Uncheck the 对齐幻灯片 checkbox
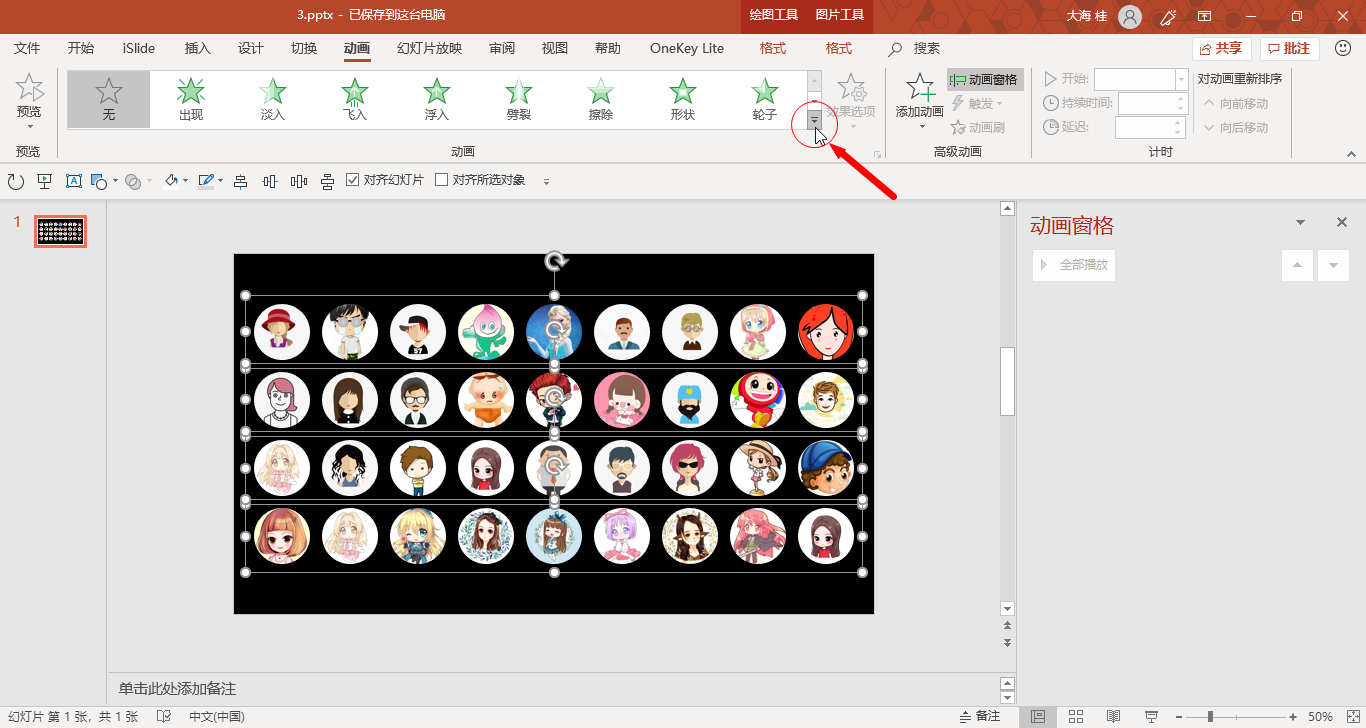The height and width of the screenshot is (728, 1366). coord(352,180)
